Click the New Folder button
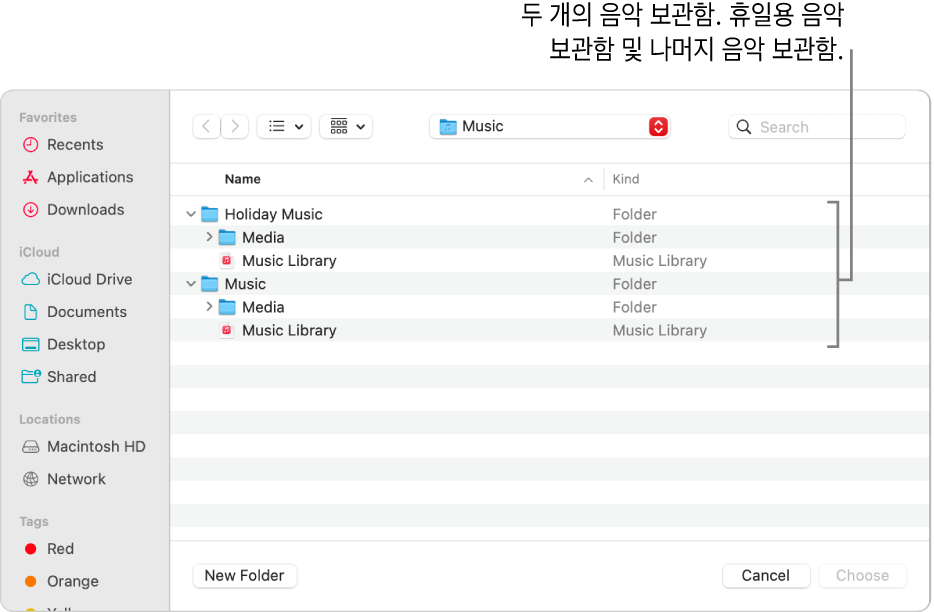Image resolution: width=934 pixels, height=612 pixels. point(245,576)
